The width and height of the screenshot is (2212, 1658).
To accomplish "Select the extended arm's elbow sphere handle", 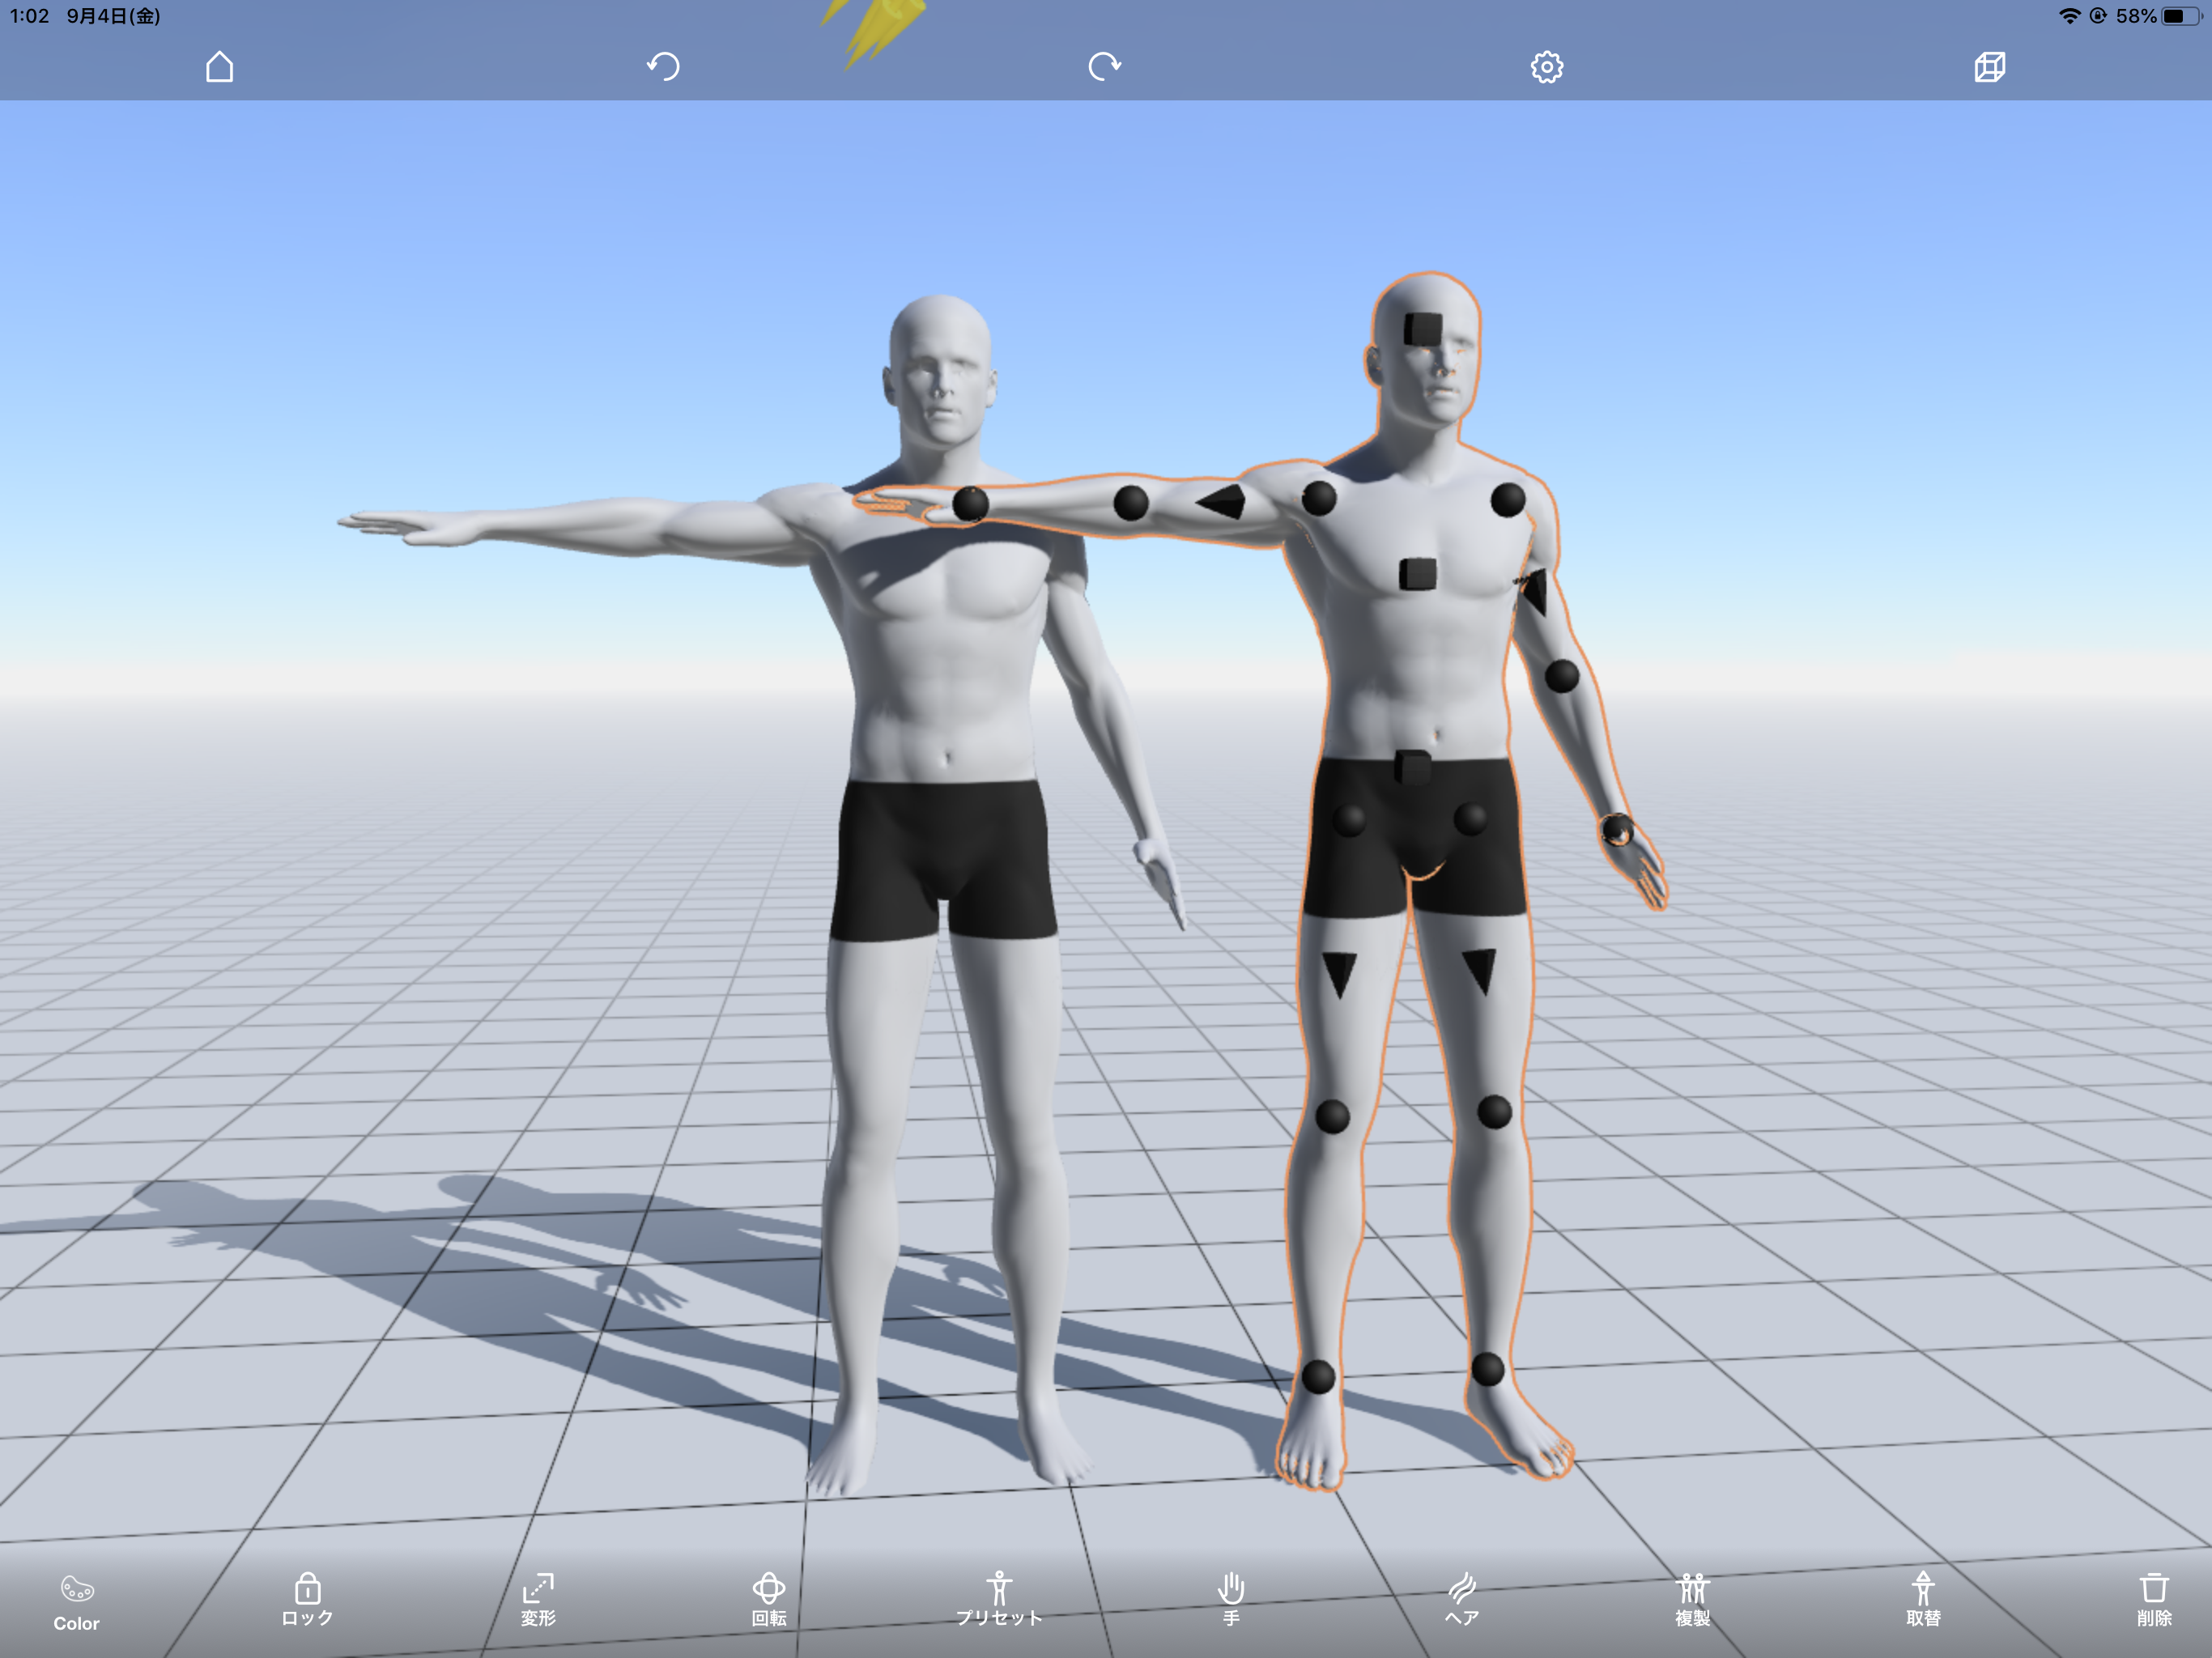I will point(1131,503).
